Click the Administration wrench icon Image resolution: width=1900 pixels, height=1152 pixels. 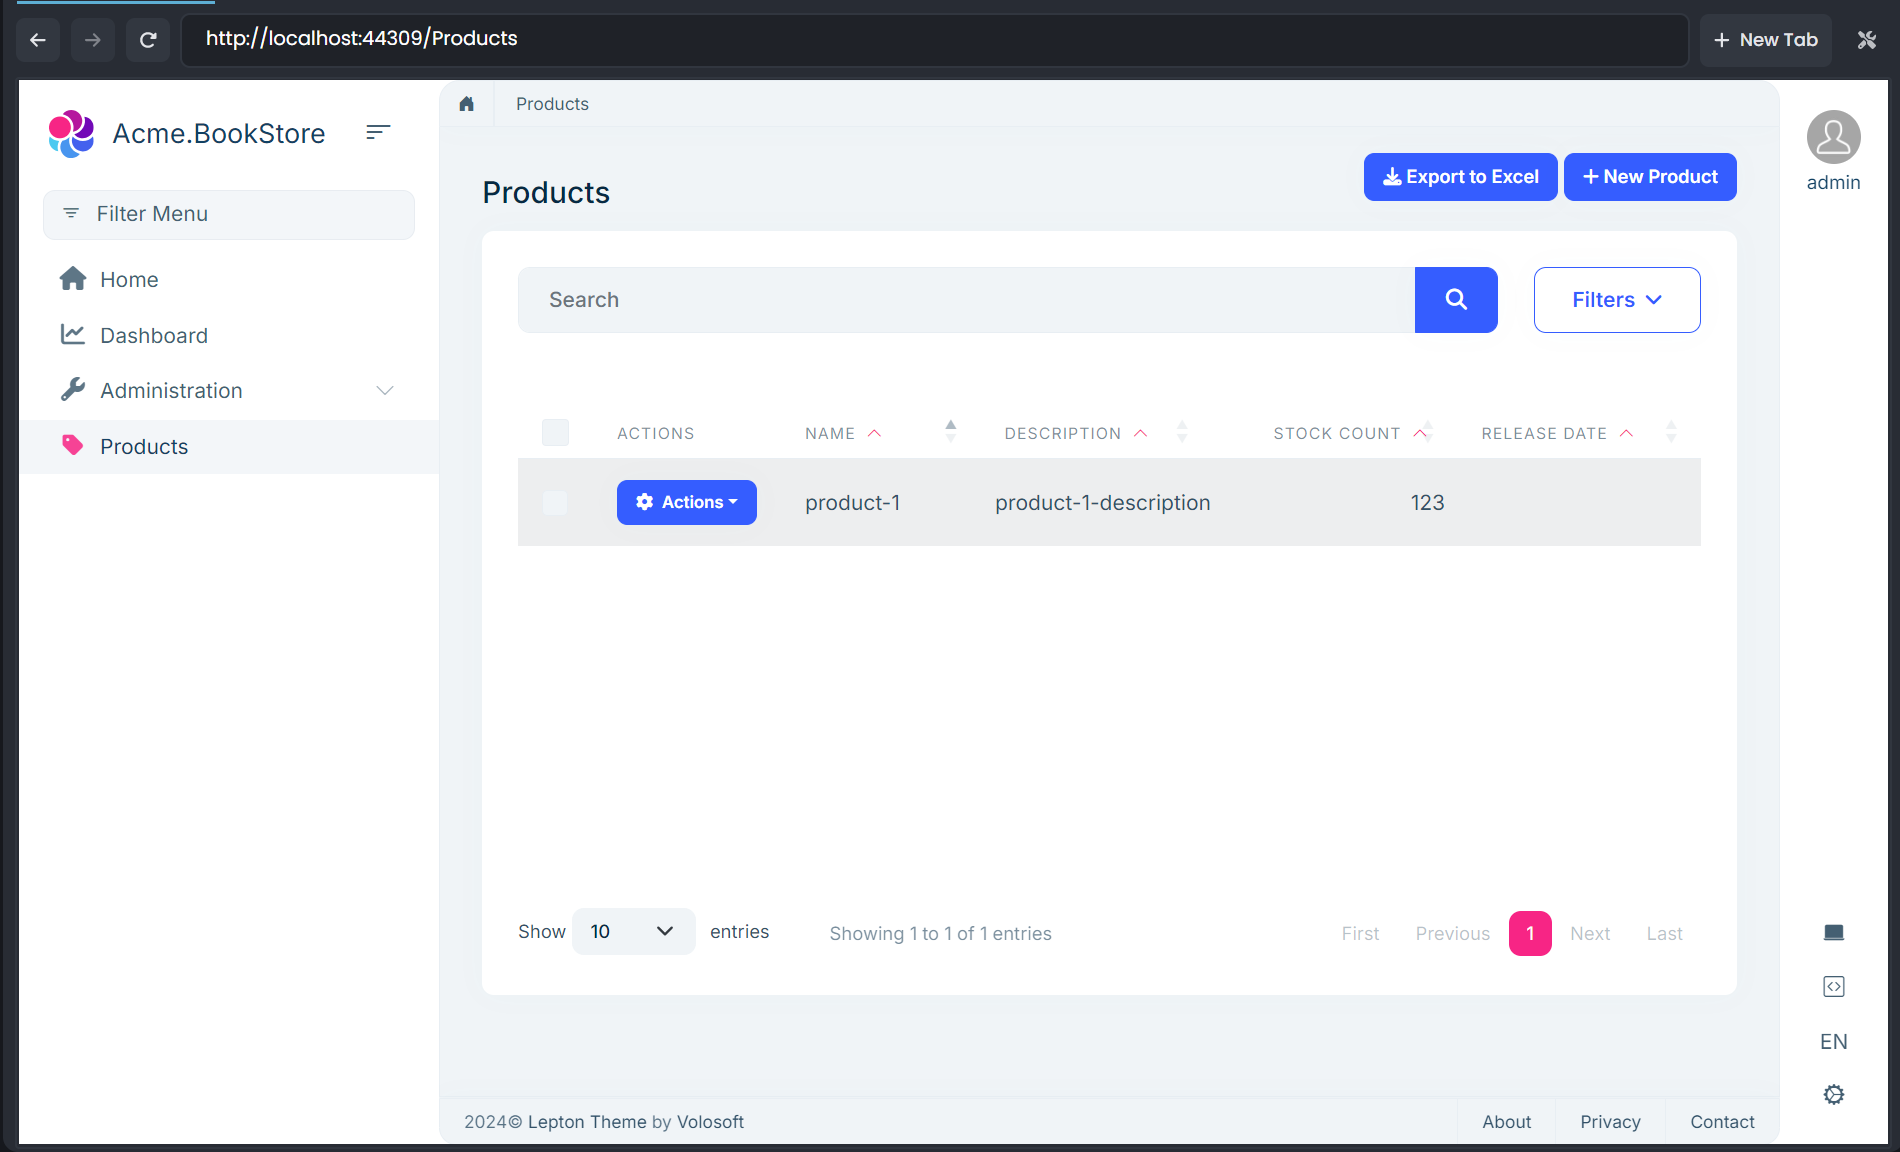point(73,390)
